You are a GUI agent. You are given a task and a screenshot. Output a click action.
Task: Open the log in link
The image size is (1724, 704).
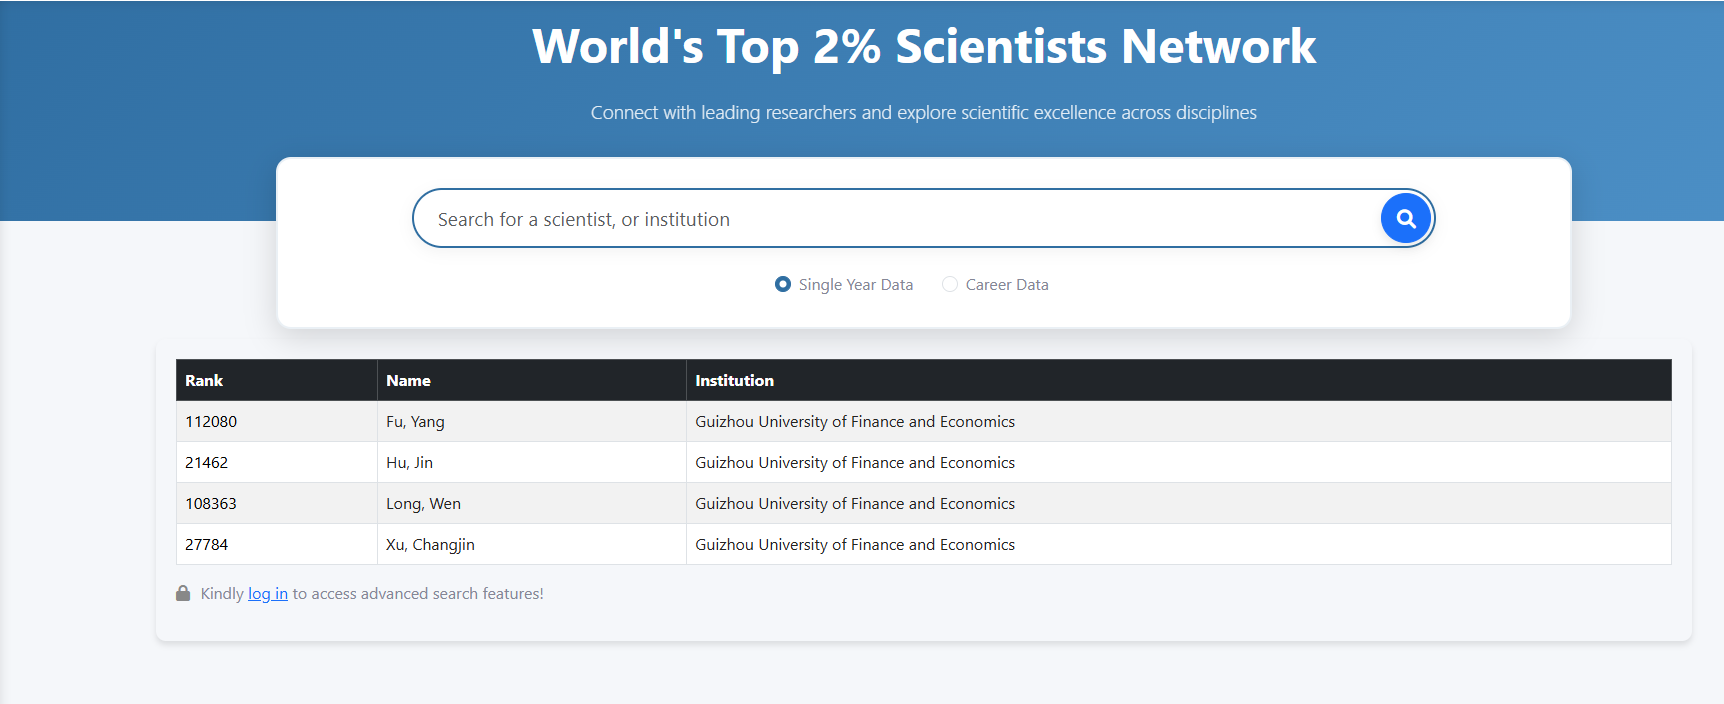point(268,594)
